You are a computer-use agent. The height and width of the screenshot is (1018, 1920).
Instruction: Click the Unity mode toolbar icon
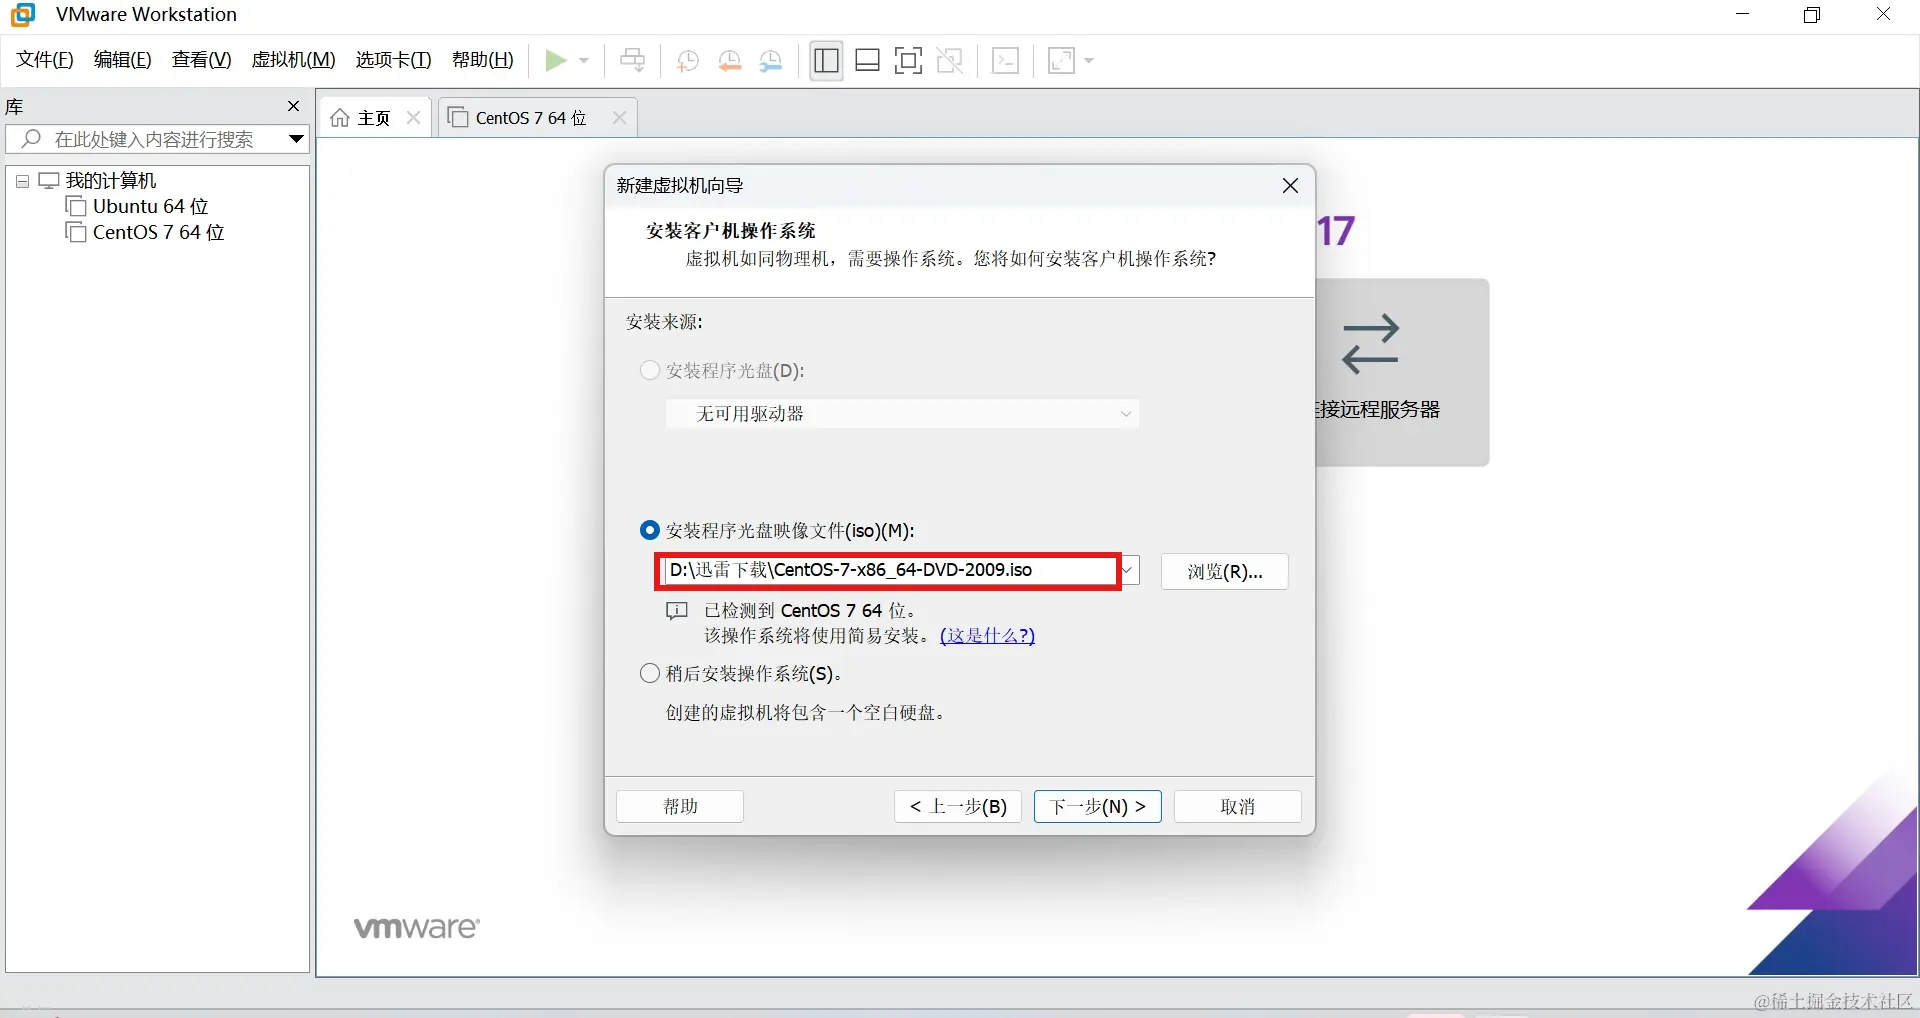[x=950, y=61]
